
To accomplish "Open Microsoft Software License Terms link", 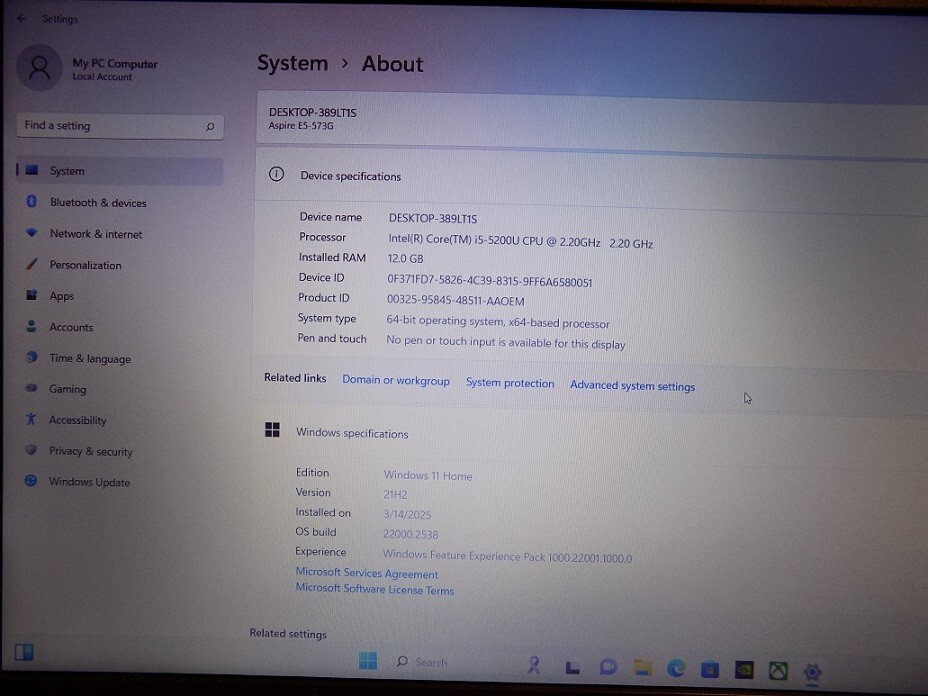I will 375,589.
